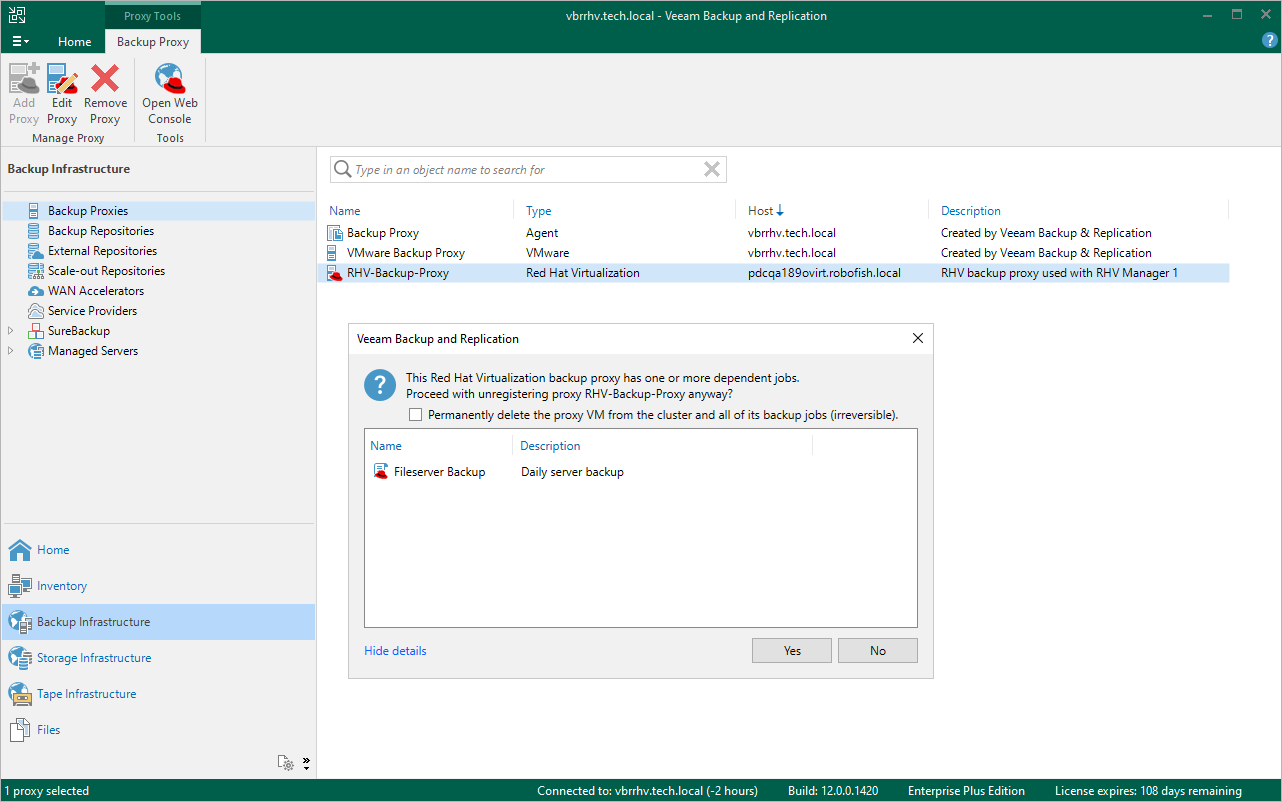Click the Backup Proxy agent row icon
This screenshot has width=1282, height=802.
pos(335,233)
